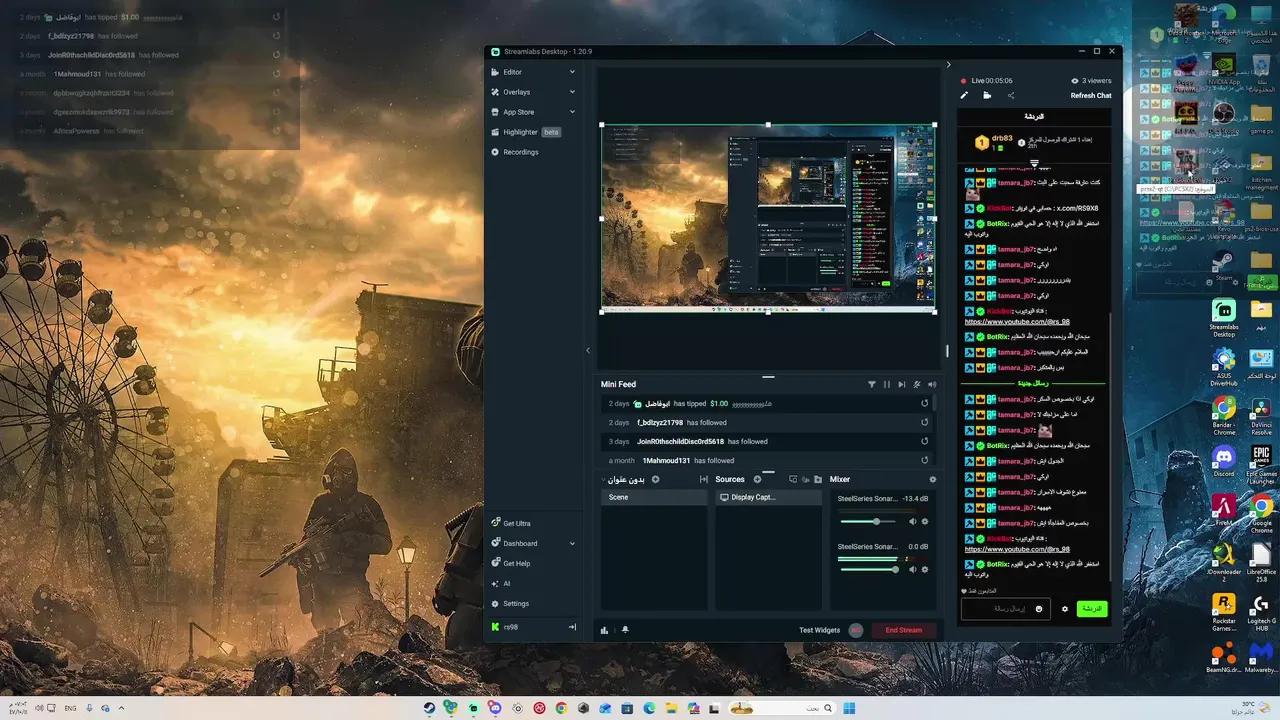Click End Stream
The image size is (1280, 720).
pos(904,630)
